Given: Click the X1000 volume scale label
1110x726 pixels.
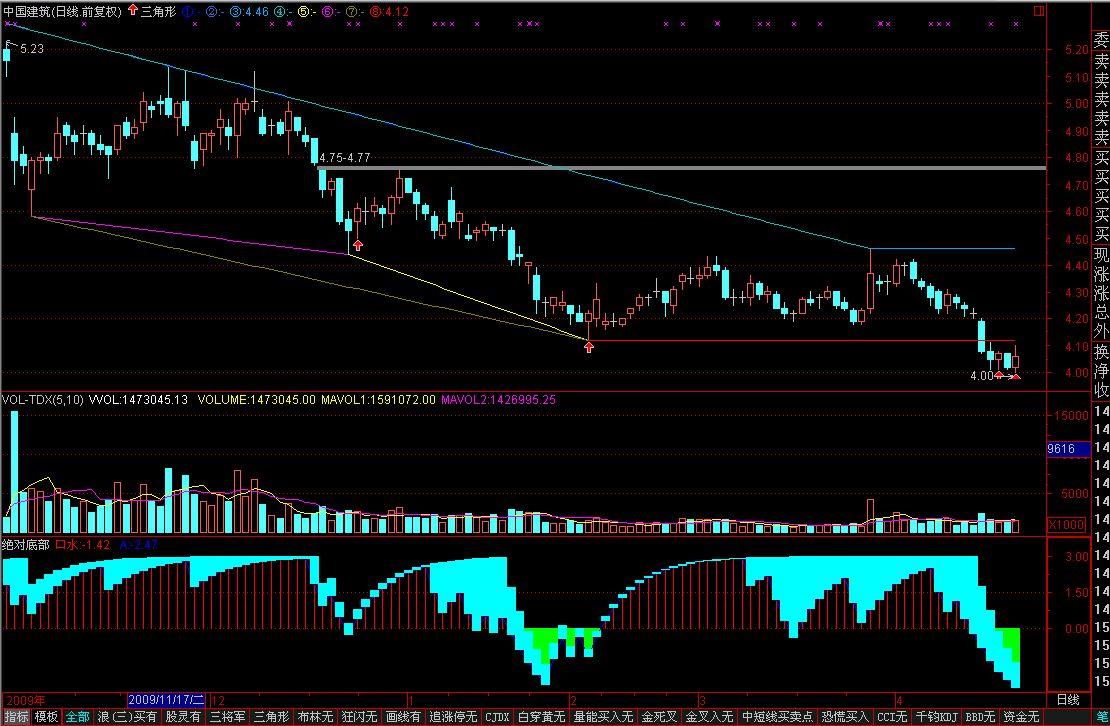Looking at the screenshot, I should (1066, 524).
